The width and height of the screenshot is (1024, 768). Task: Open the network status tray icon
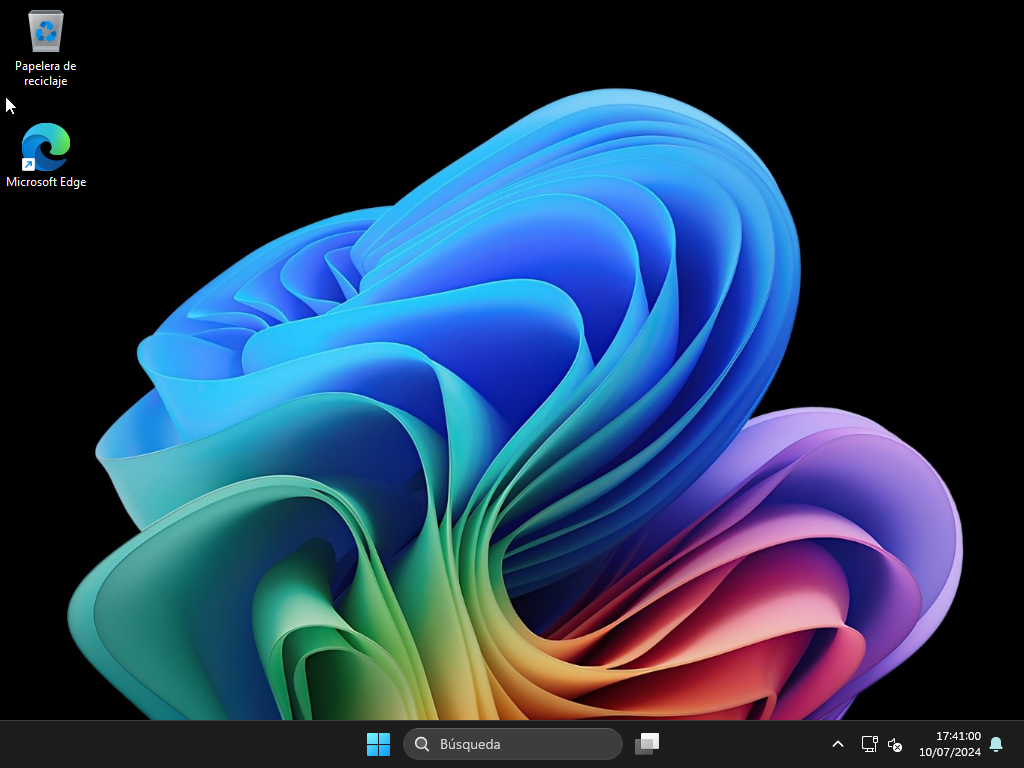(x=869, y=744)
